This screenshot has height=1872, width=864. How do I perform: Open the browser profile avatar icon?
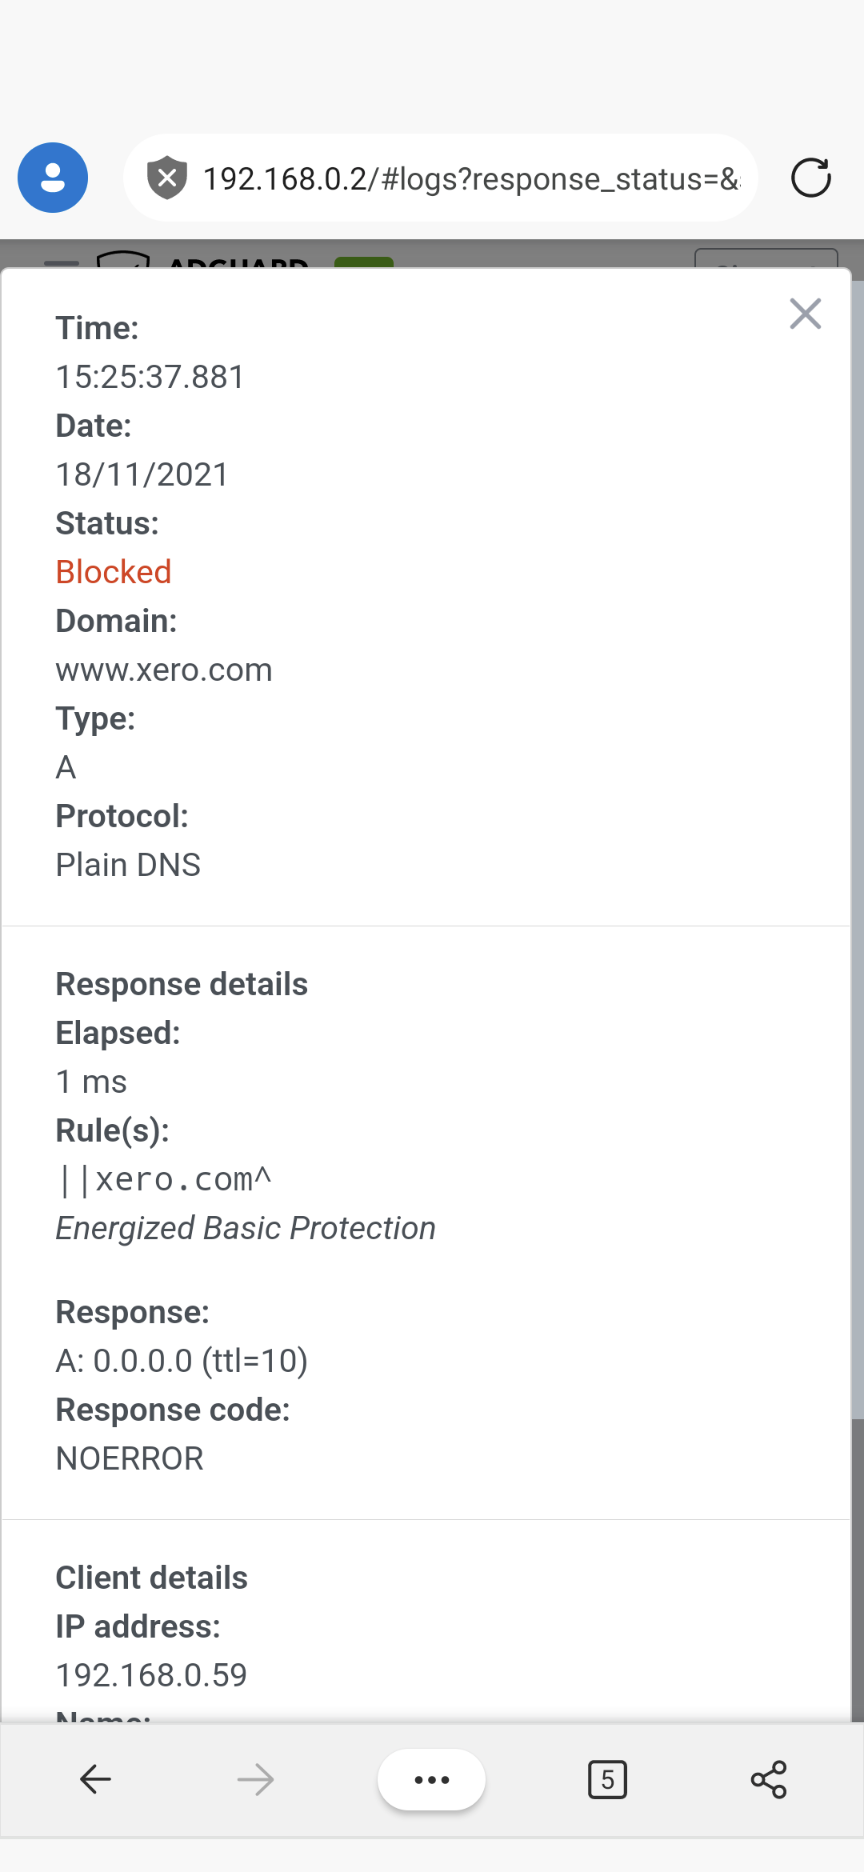click(x=52, y=177)
